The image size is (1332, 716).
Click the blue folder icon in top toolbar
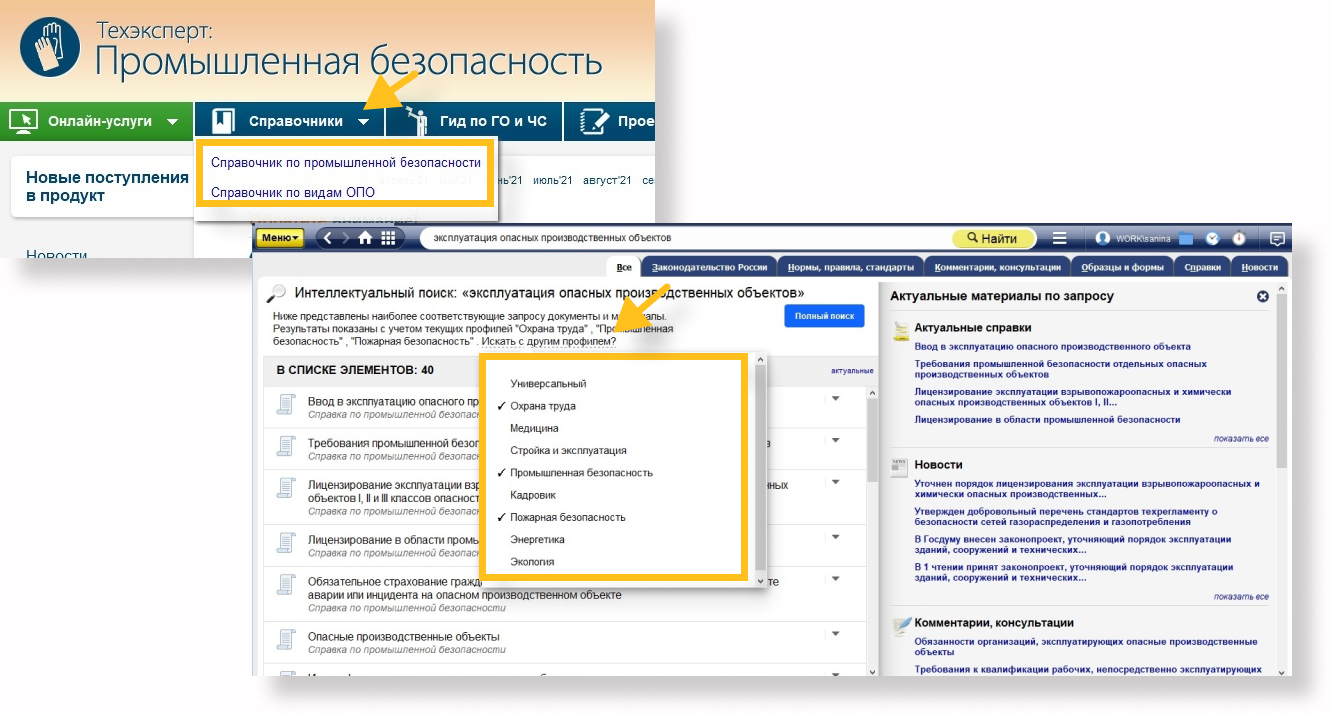1186,238
